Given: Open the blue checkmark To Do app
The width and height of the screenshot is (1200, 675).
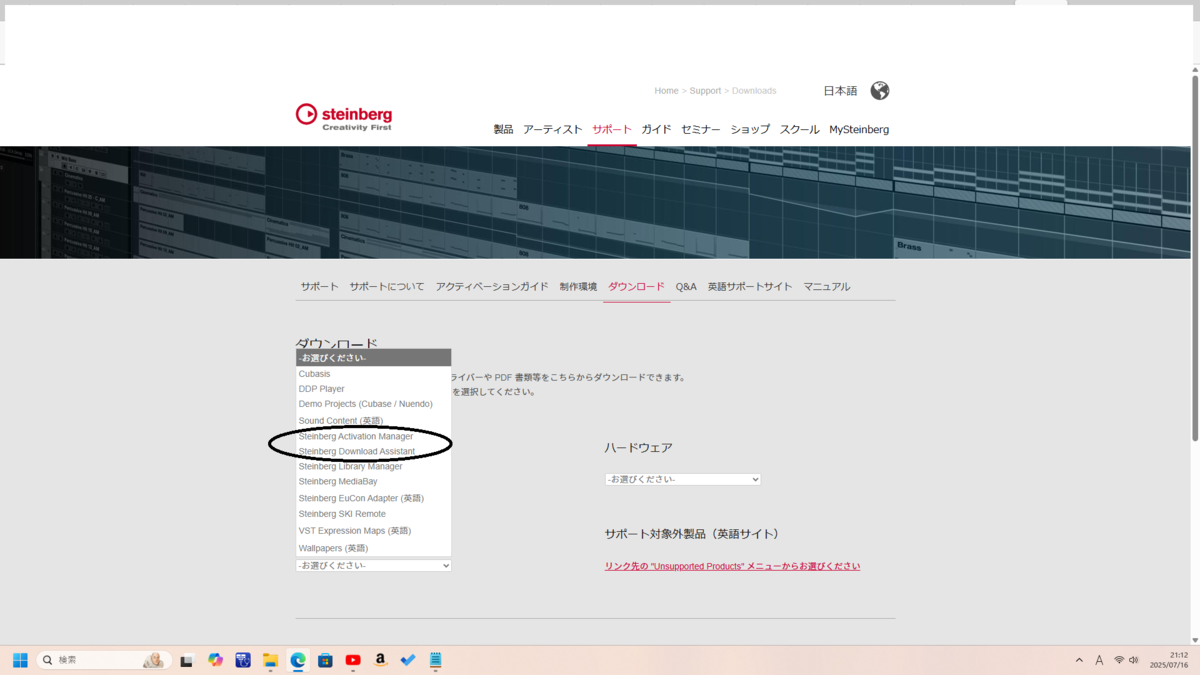Looking at the screenshot, I should coord(408,660).
